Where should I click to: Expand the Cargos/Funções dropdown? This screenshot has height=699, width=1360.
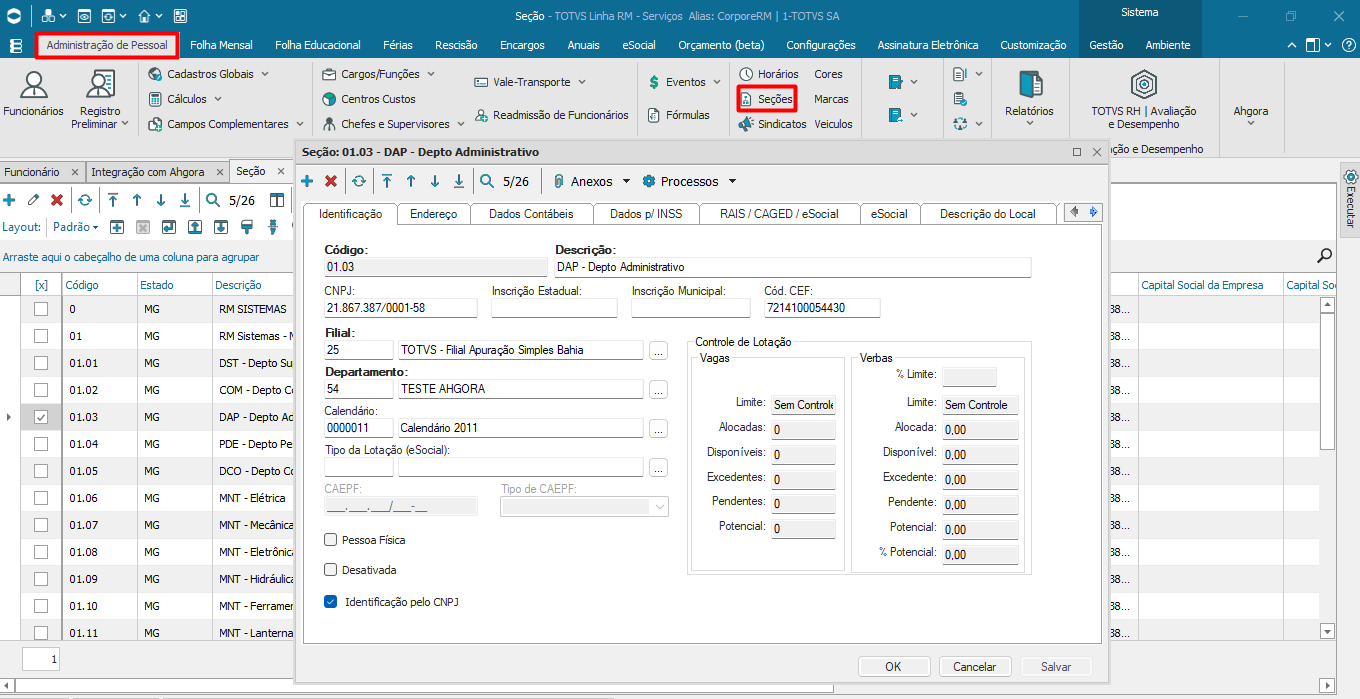431,74
